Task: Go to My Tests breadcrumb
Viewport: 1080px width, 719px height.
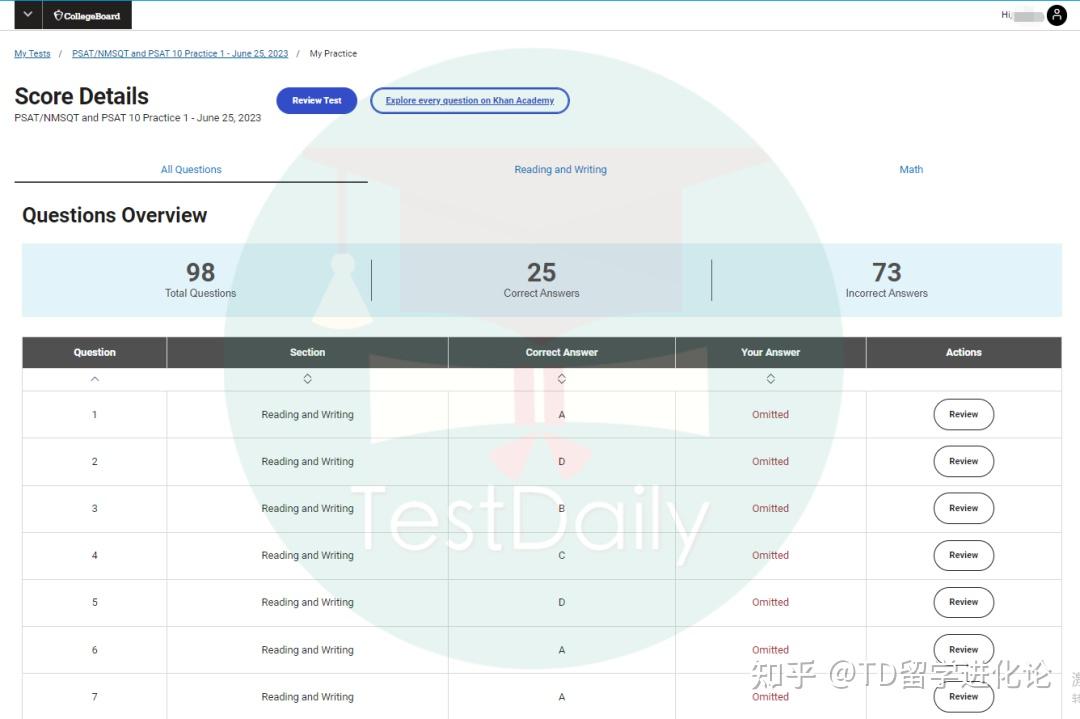Action: (32, 53)
